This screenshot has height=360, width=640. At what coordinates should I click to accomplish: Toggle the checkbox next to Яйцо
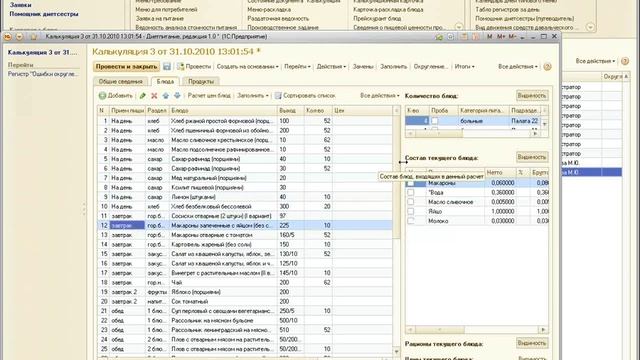[x=411, y=211]
